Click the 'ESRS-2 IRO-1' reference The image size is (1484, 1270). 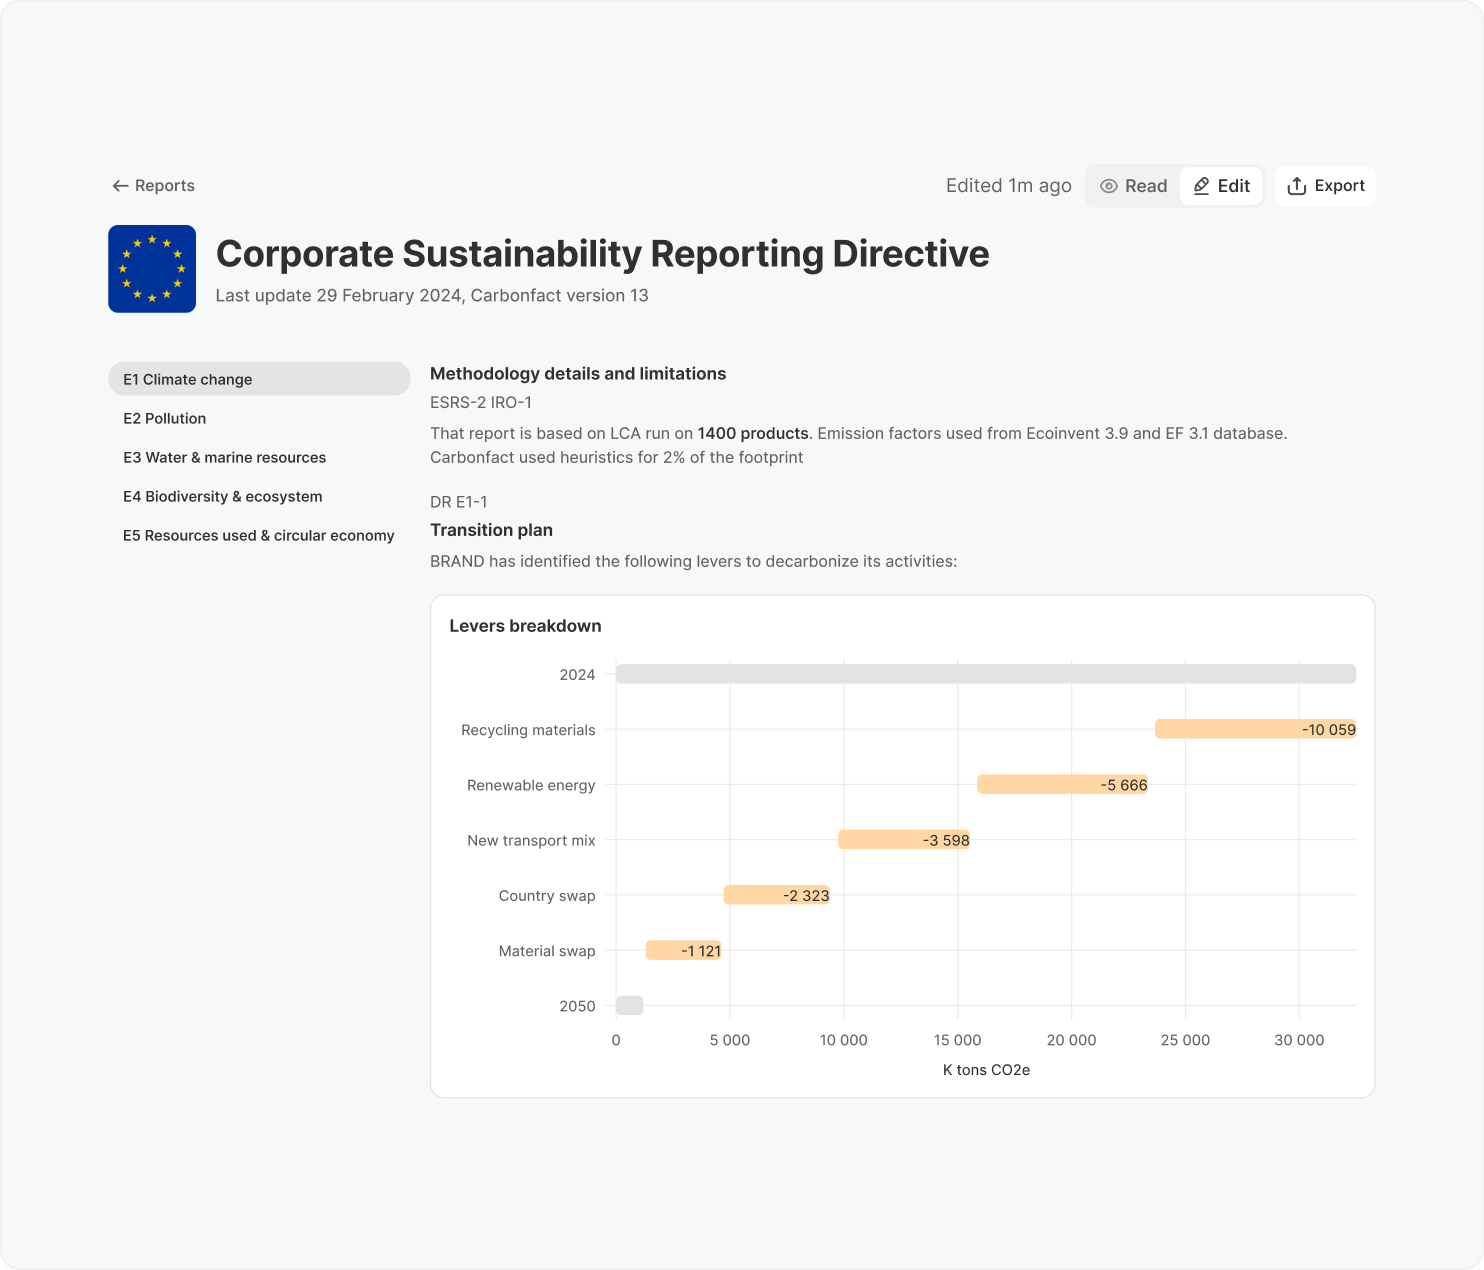481,403
